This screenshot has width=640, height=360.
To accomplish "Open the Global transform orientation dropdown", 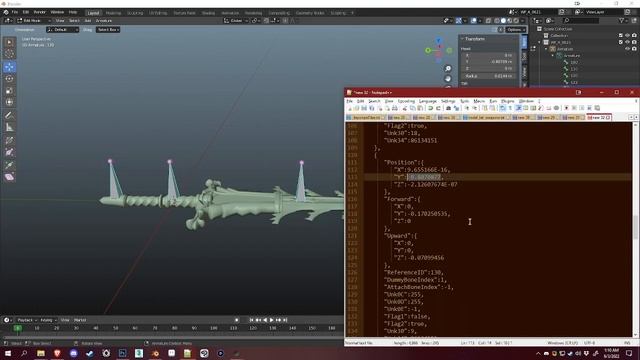I will tap(236, 20).
